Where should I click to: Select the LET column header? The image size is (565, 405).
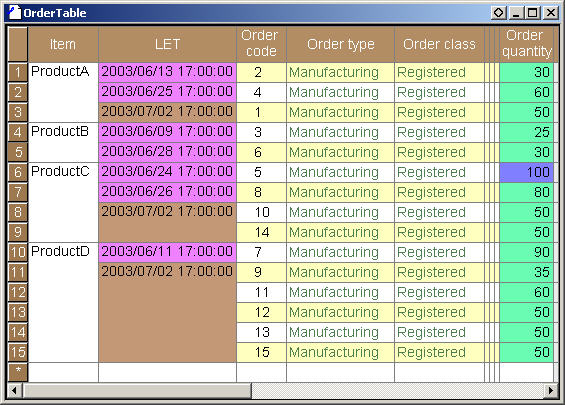pos(168,44)
